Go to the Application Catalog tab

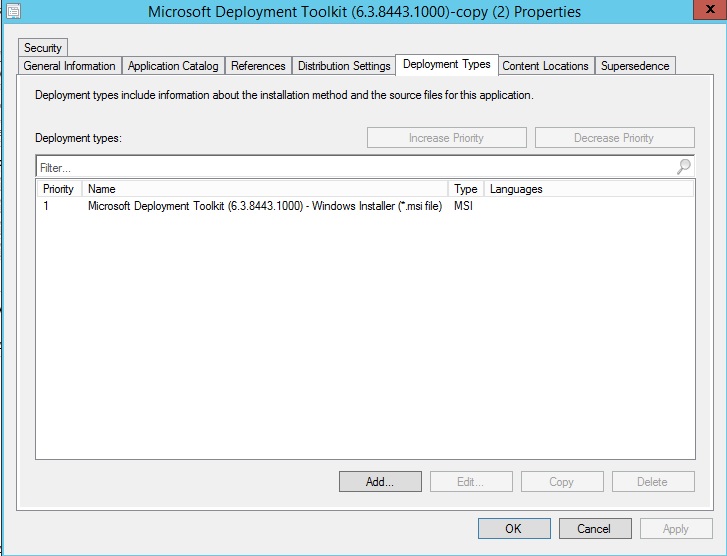click(x=173, y=66)
